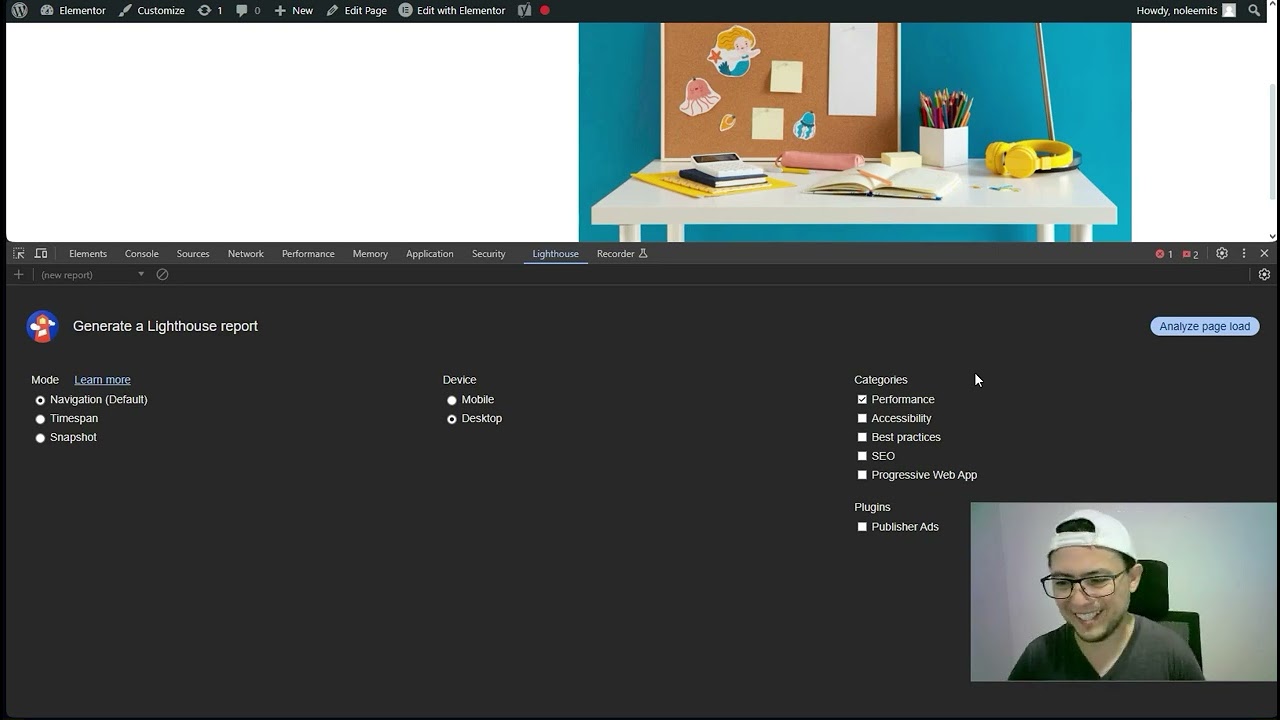Screen dimensions: 1280x720
Task: Click the New content item
Action: click(294, 10)
